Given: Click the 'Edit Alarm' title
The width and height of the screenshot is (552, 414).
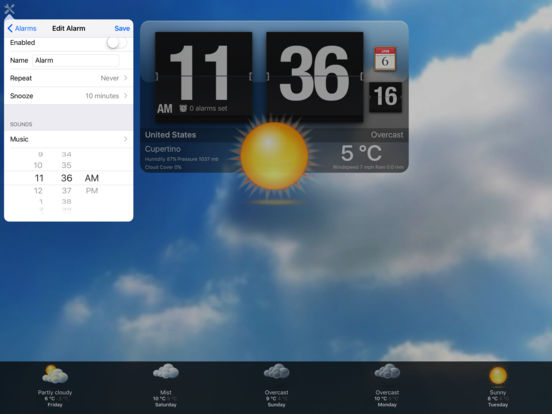Looking at the screenshot, I should [x=69, y=29].
